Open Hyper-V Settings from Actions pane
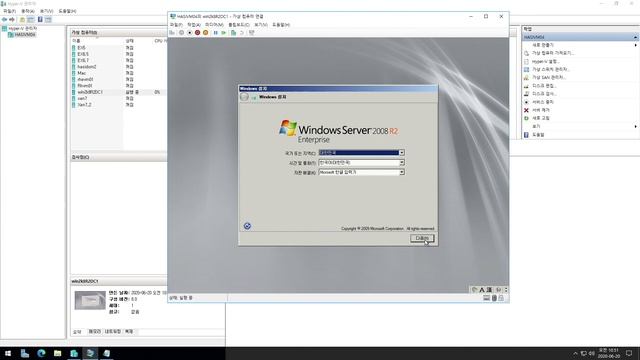Image resolution: width=640 pixels, height=360 pixels. [x=545, y=61]
